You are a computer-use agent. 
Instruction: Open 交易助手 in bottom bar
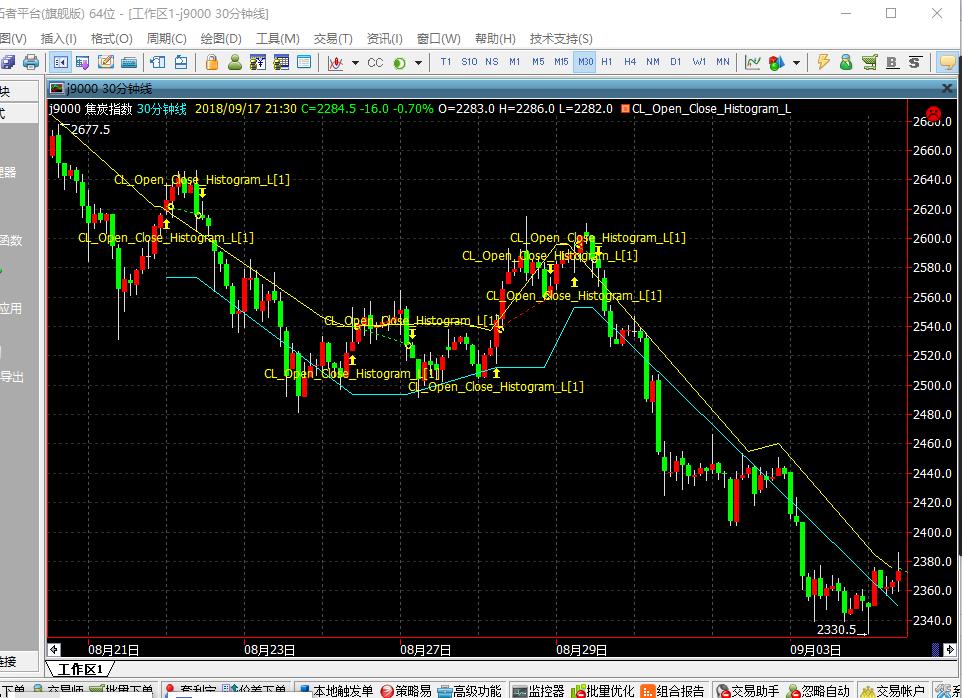pyautogui.click(x=747, y=691)
